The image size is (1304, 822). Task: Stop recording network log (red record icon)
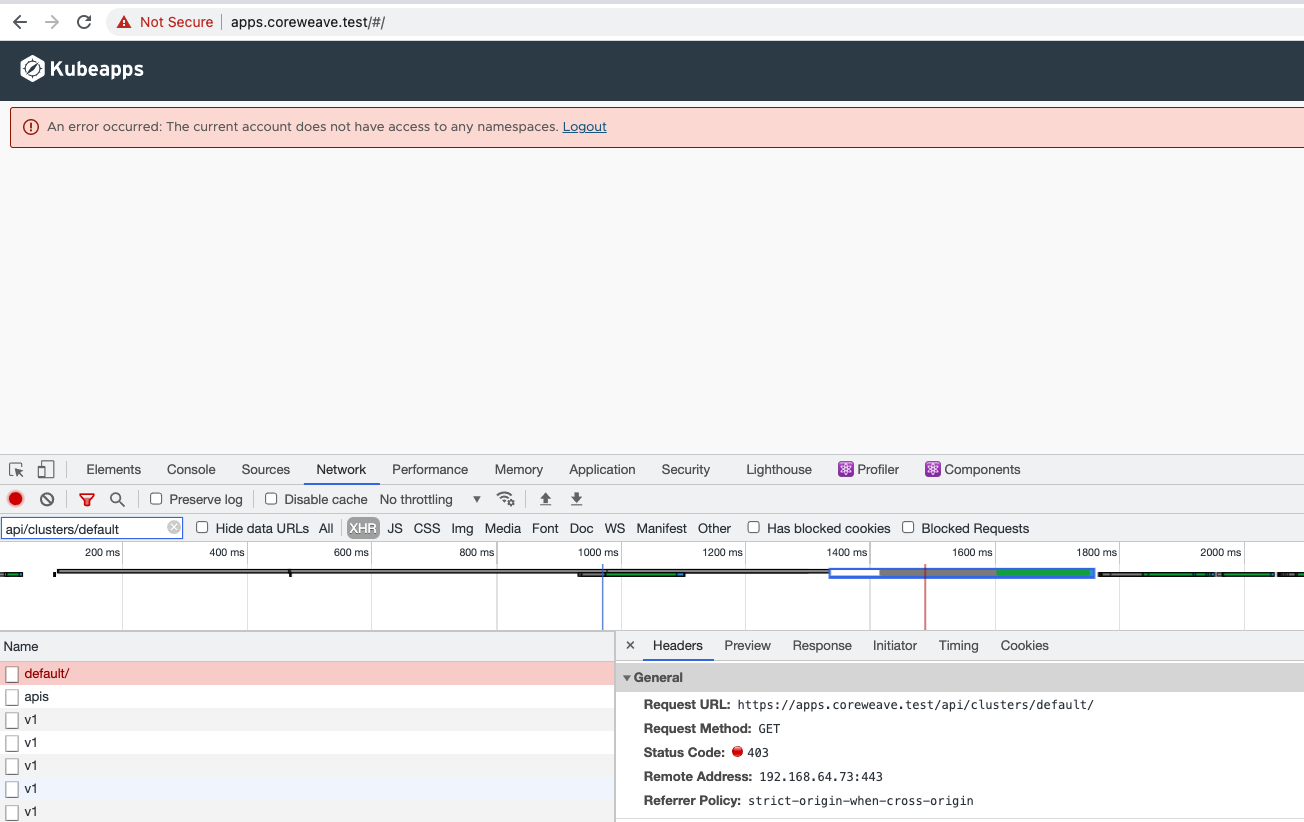click(x=15, y=498)
